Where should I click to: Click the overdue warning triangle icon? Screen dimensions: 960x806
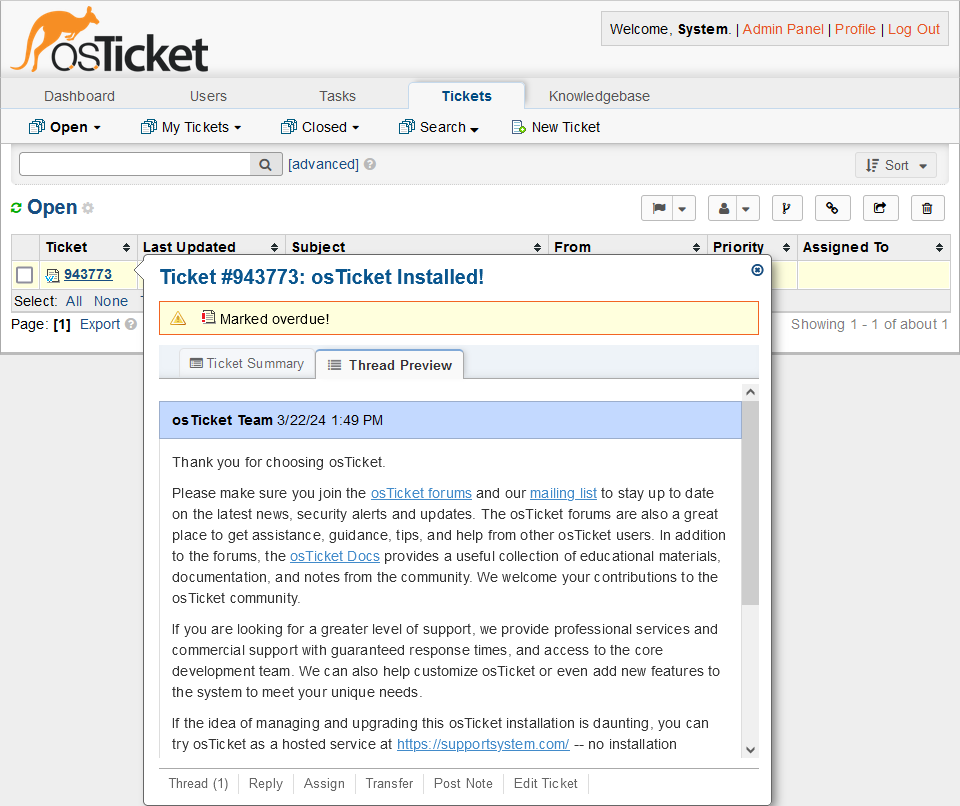[x=178, y=318]
